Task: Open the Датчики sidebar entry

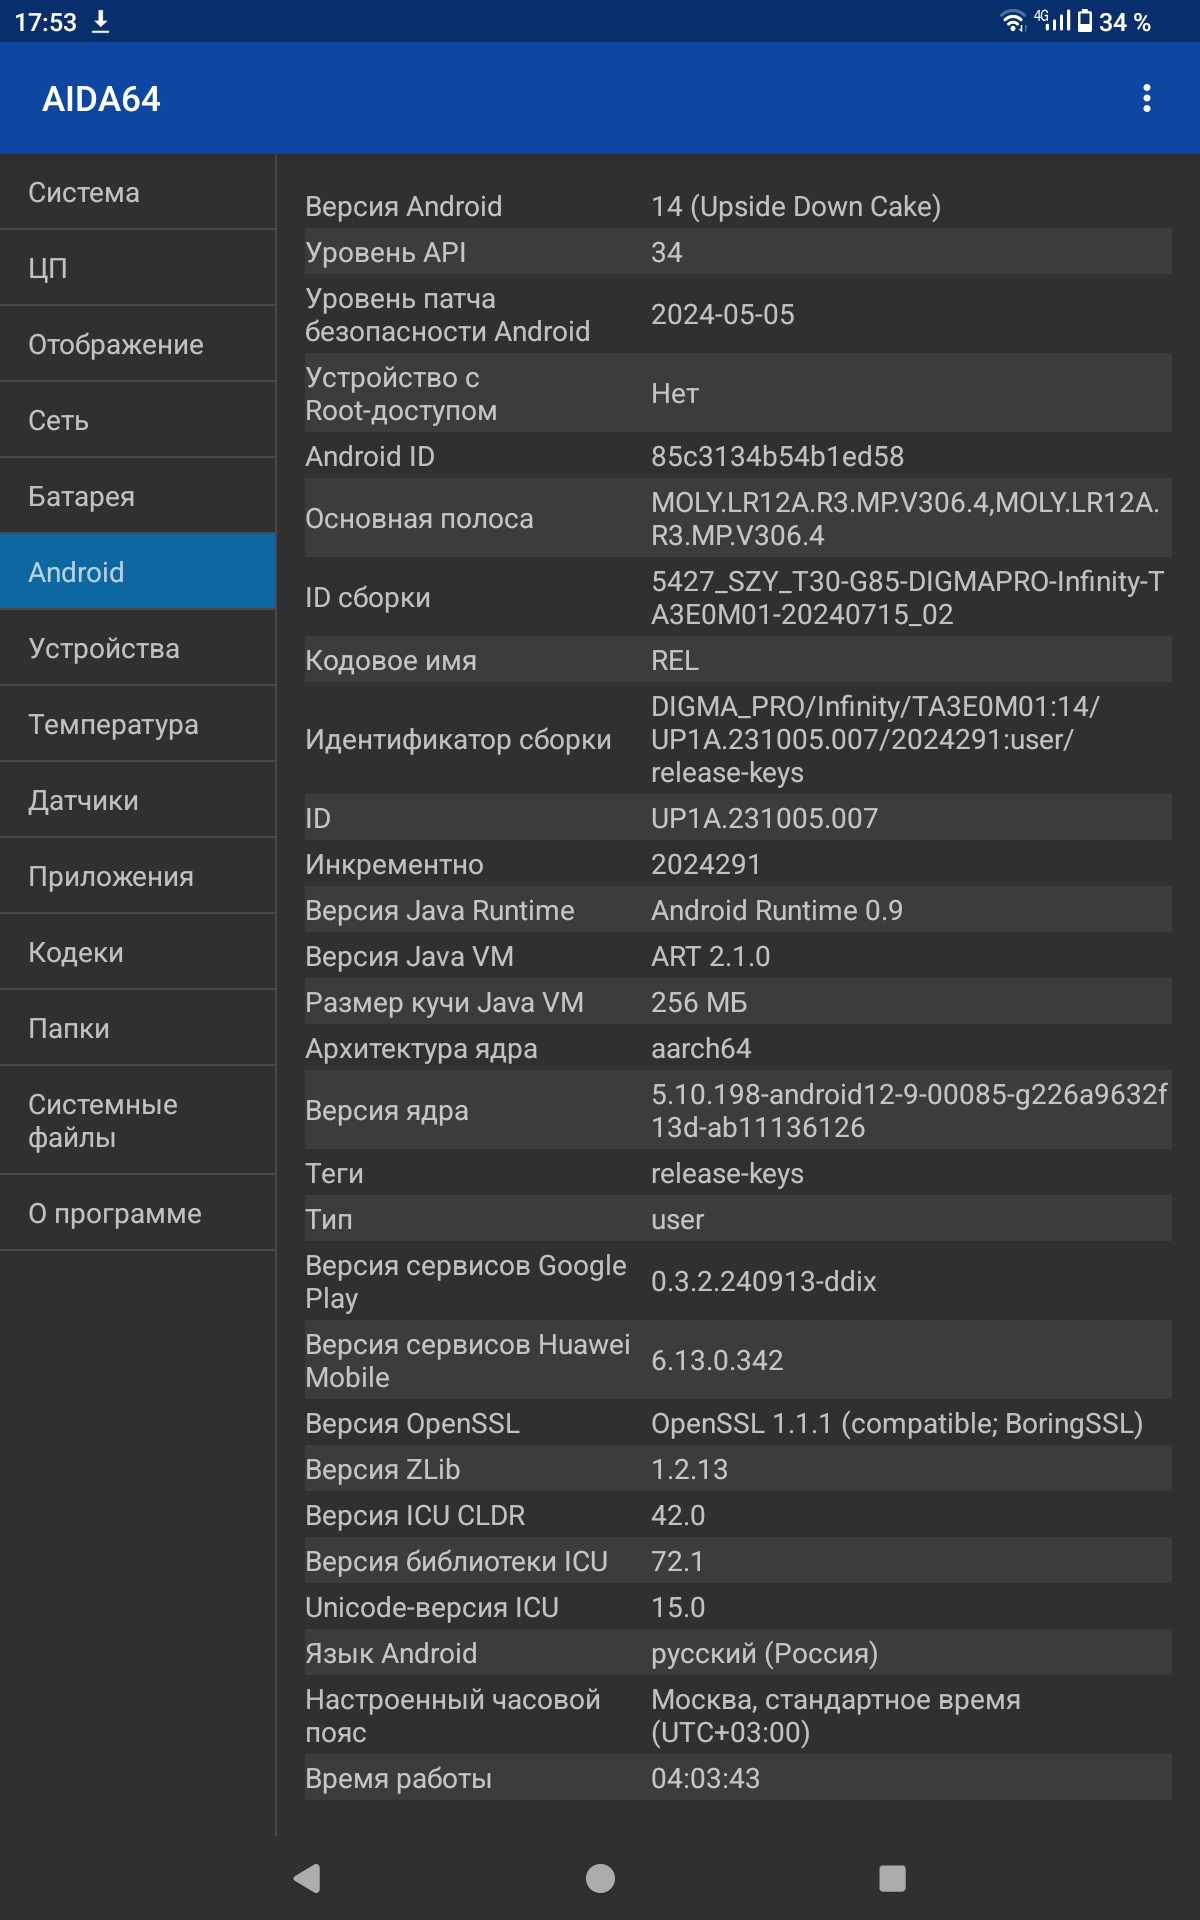Action: point(138,800)
